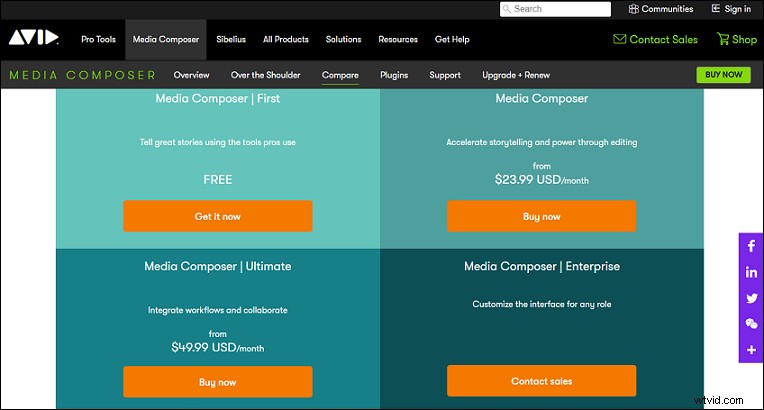Screen dimensions: 764x410
Task: Expand the Solutions menu
Action: point(343,40)
